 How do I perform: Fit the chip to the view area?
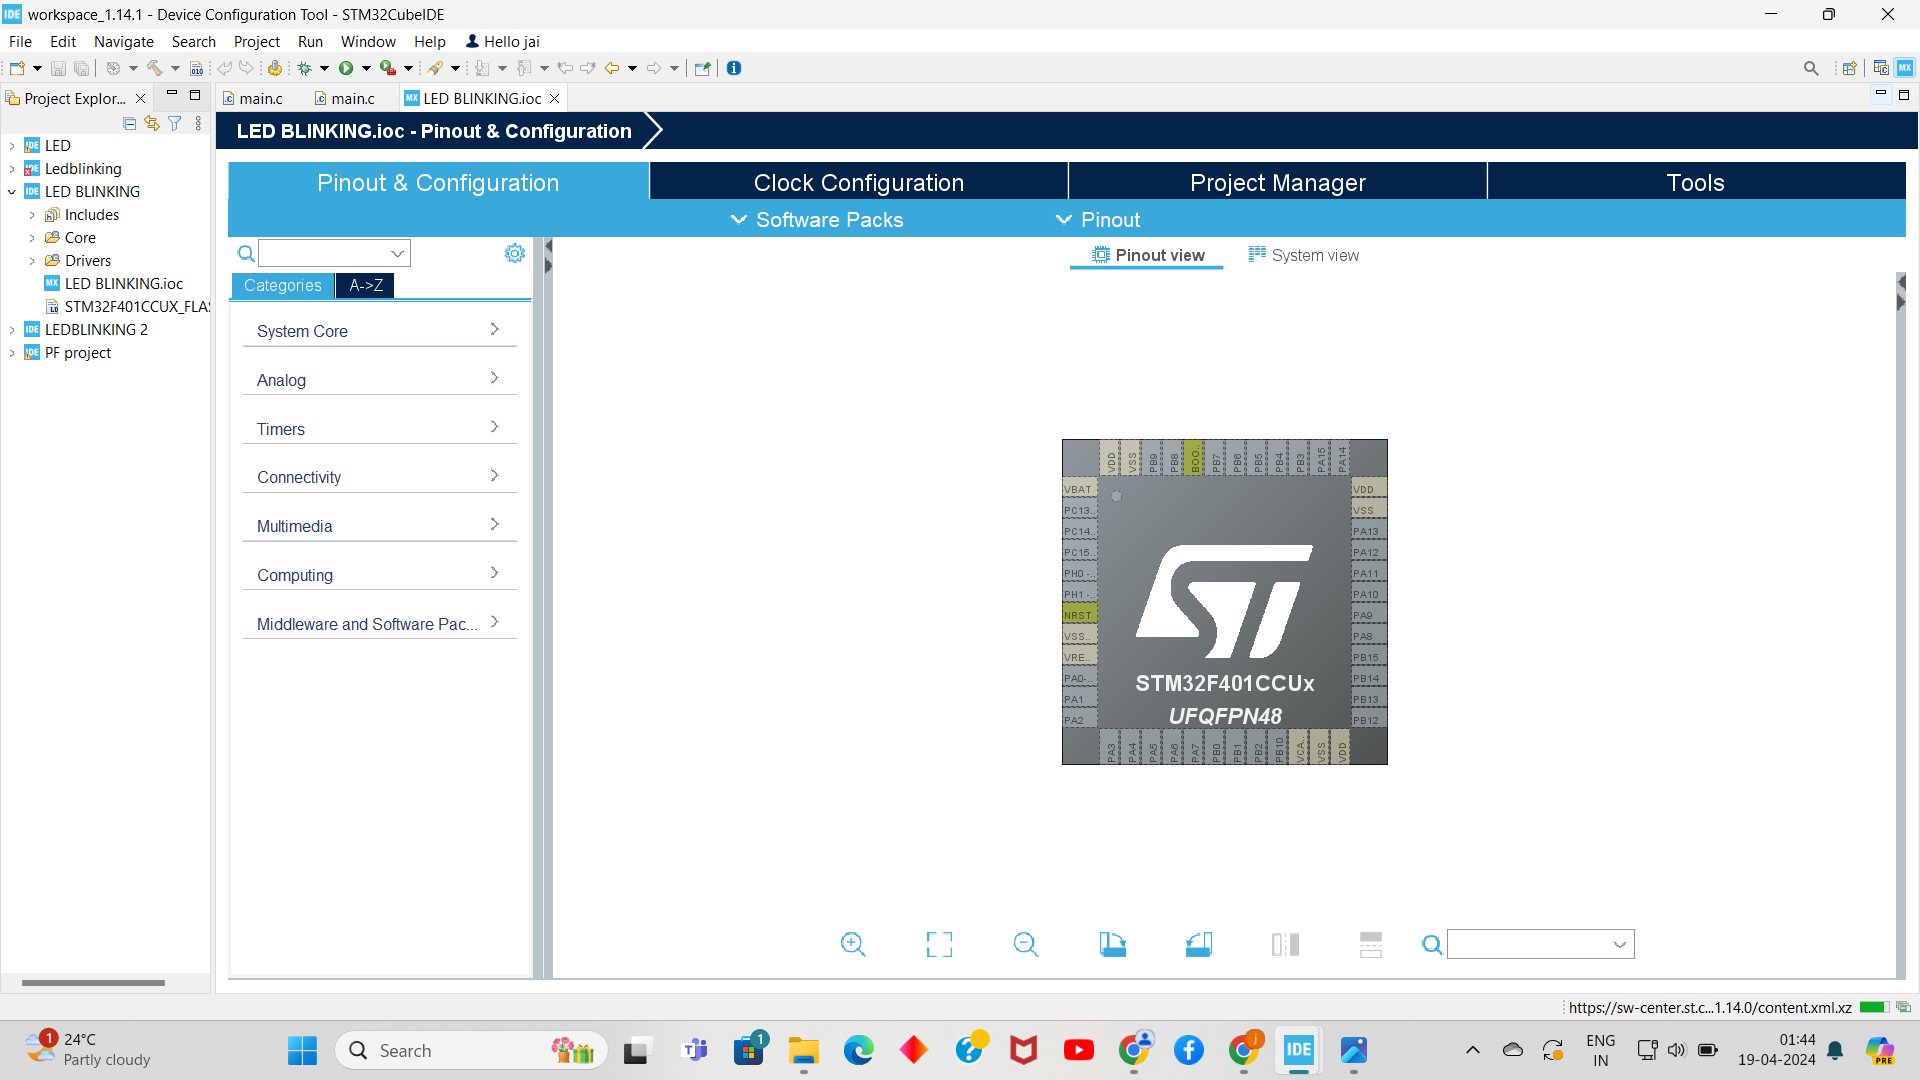939,944
